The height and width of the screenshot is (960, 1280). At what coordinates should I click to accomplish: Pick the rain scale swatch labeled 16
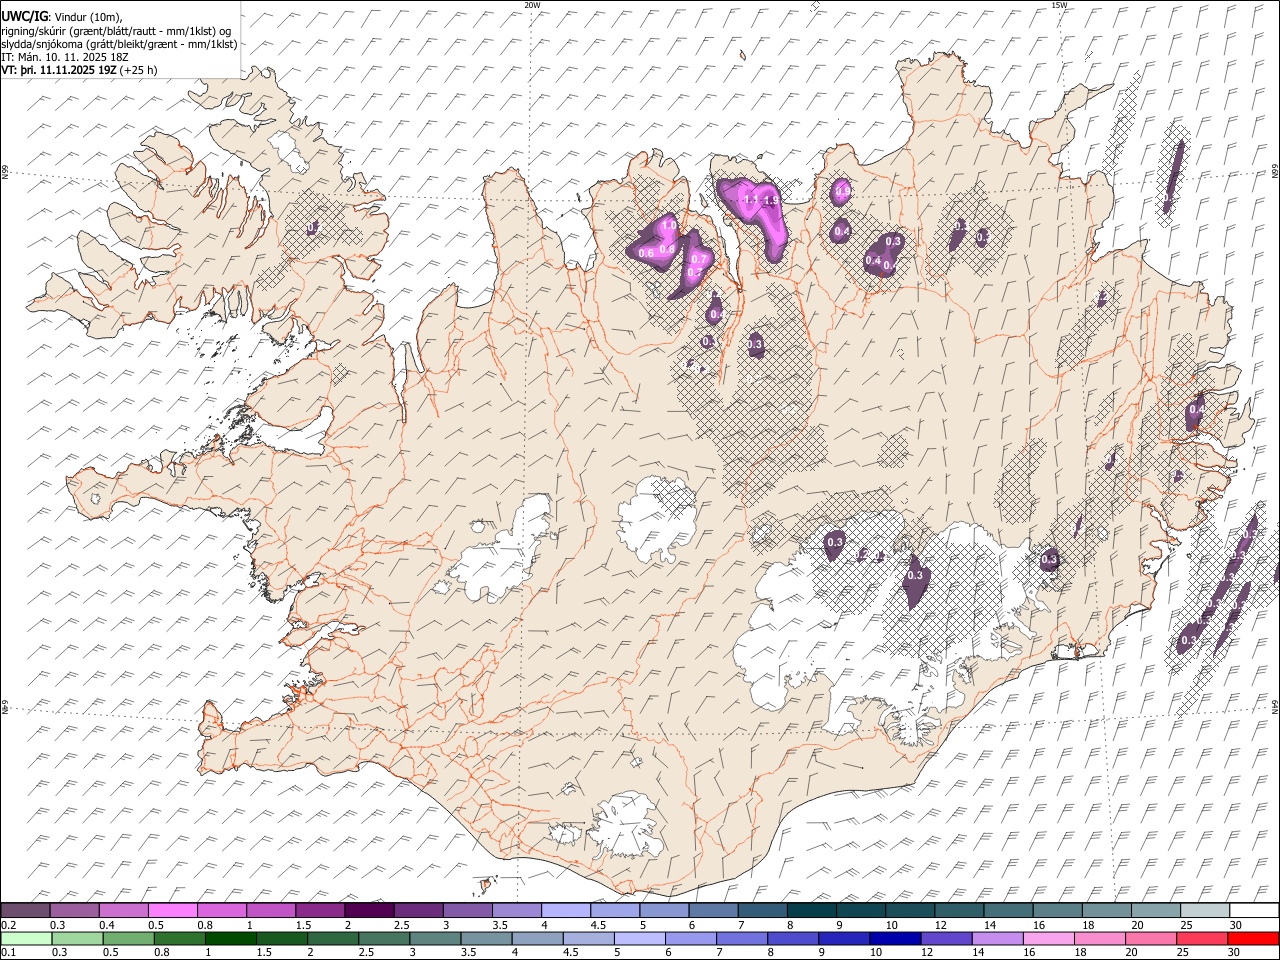click(x=1047, y=938)
